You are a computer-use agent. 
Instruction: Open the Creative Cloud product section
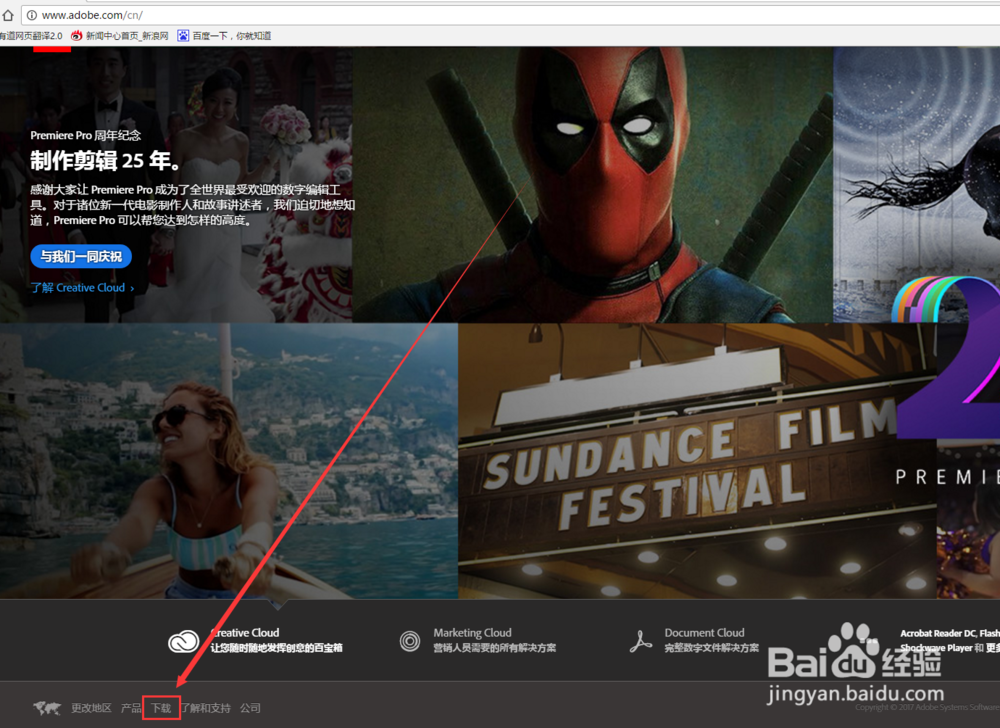pos(255,640)
